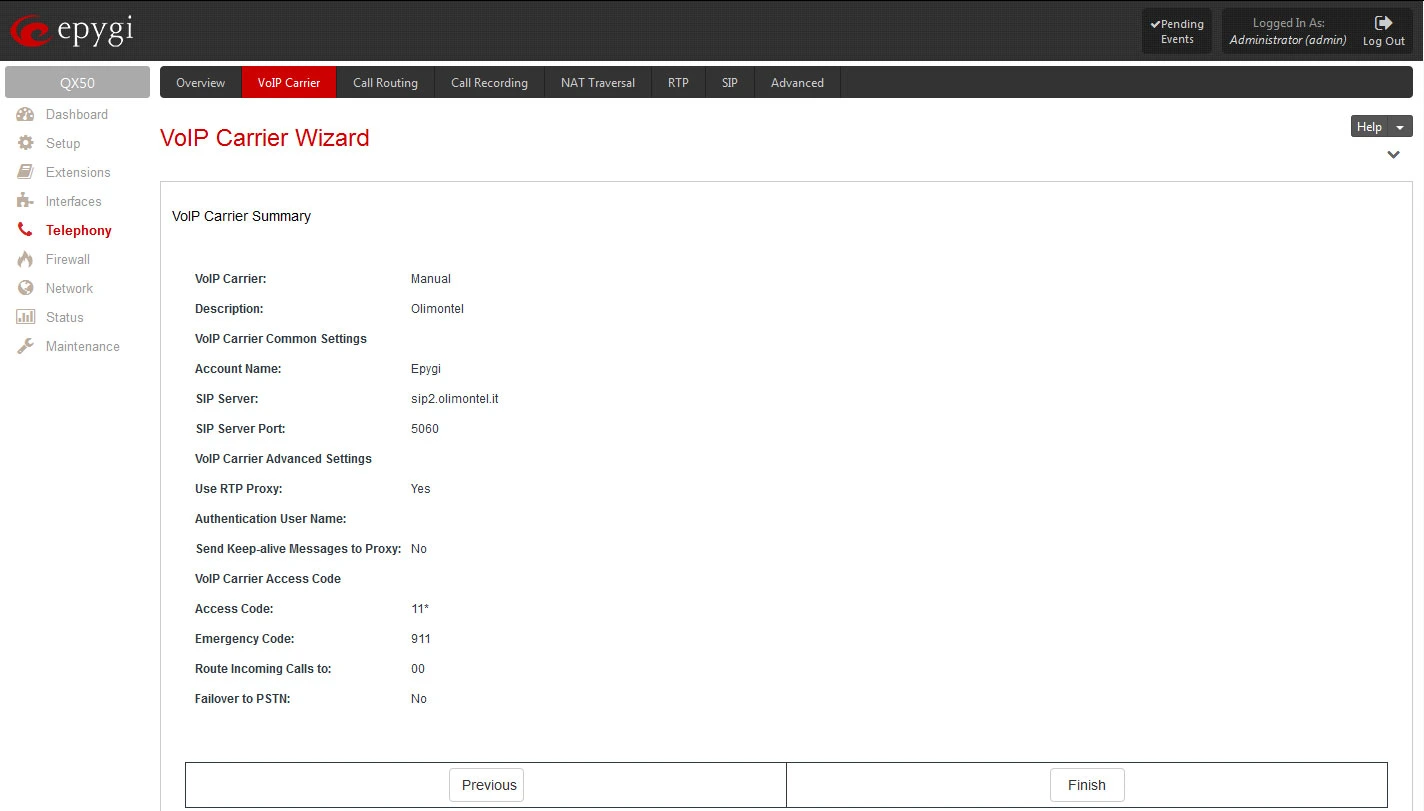Click the Interfaces icon in sidebar

tap(26, 201)
